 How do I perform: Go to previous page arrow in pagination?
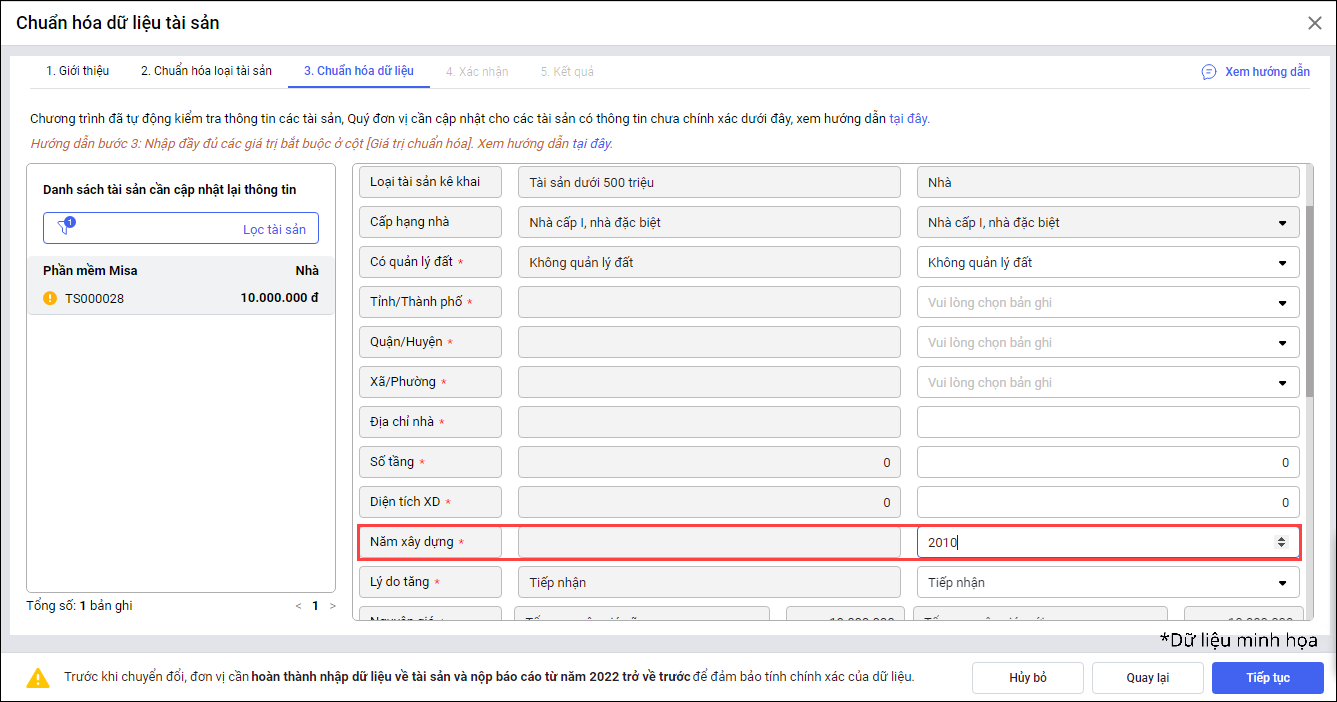pos(297,606)
